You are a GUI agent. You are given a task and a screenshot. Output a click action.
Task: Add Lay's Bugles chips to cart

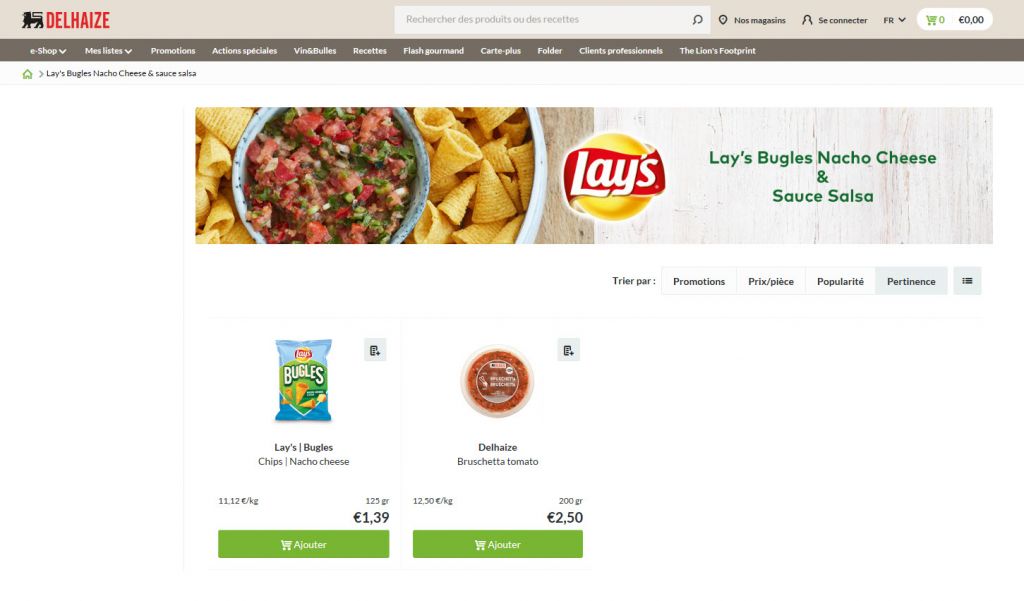[x=304, y=544]
